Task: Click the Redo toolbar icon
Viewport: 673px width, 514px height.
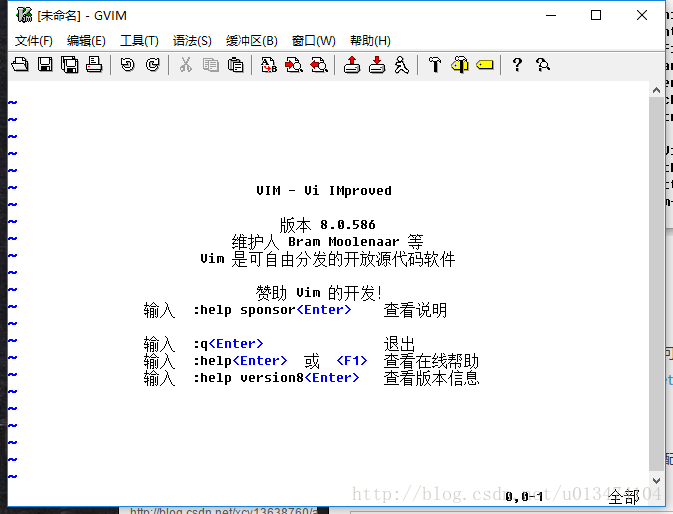Action: (152, 65)
